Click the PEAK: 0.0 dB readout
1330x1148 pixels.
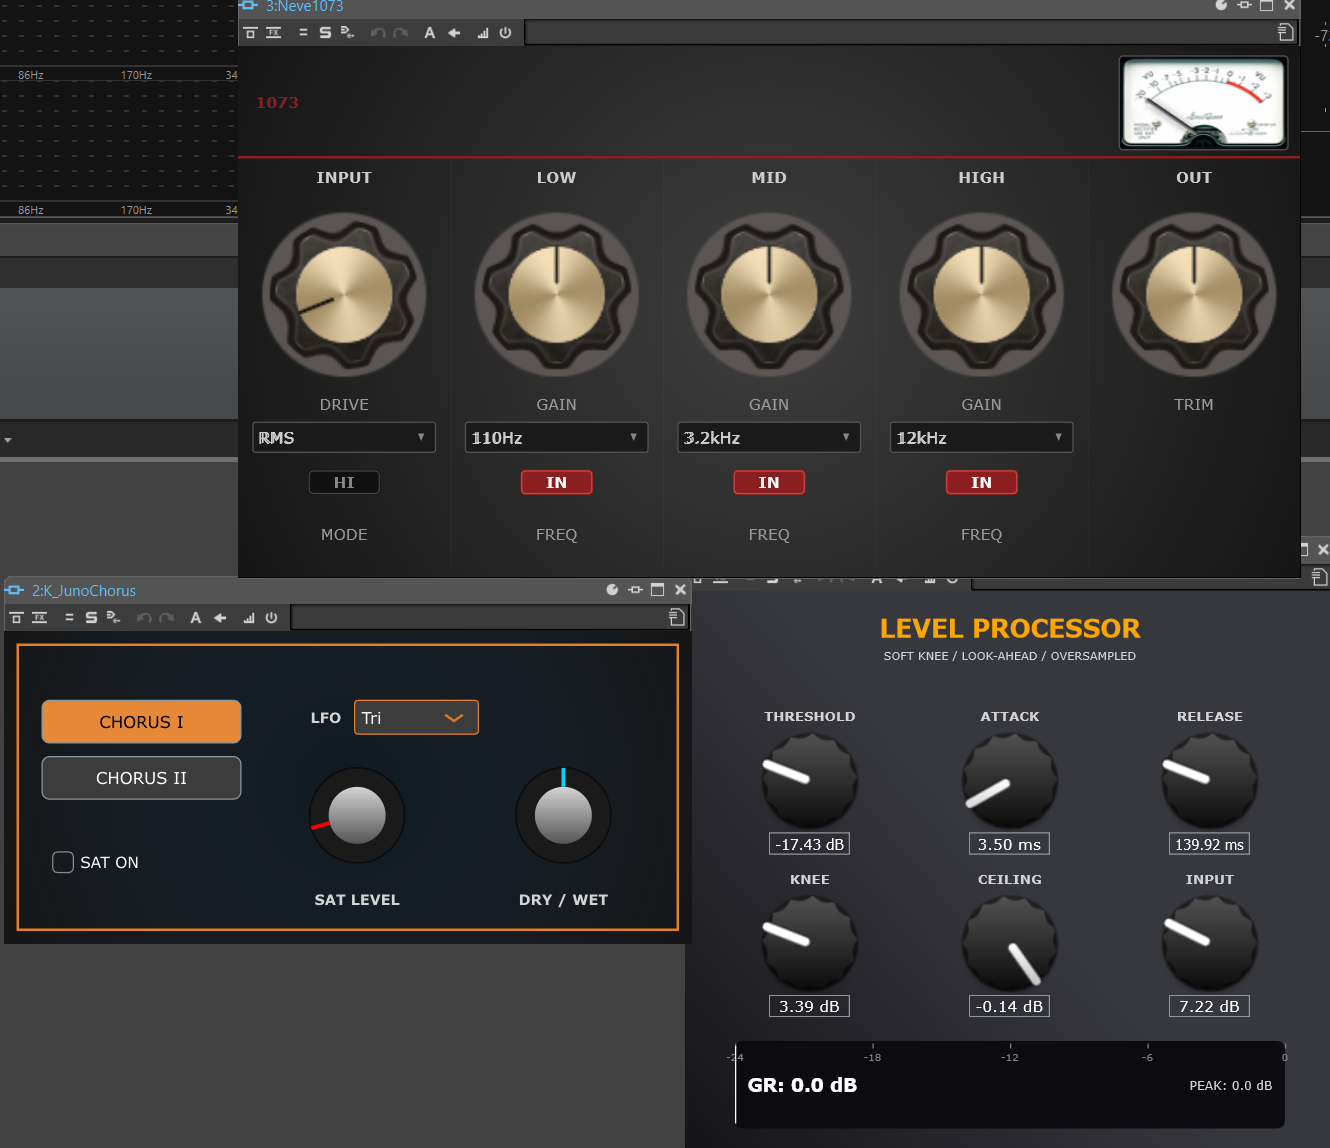point(1231,1085)
